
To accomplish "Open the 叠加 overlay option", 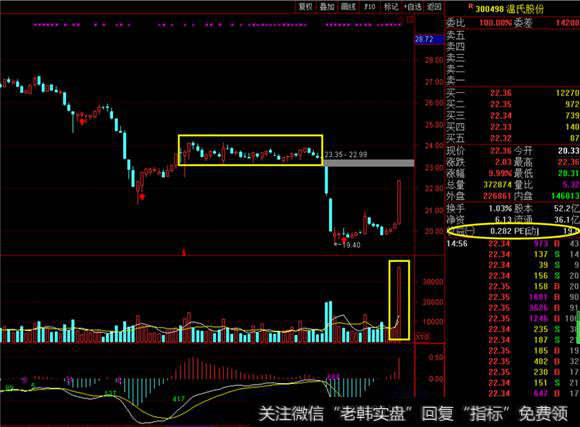I will click(327, 6).
